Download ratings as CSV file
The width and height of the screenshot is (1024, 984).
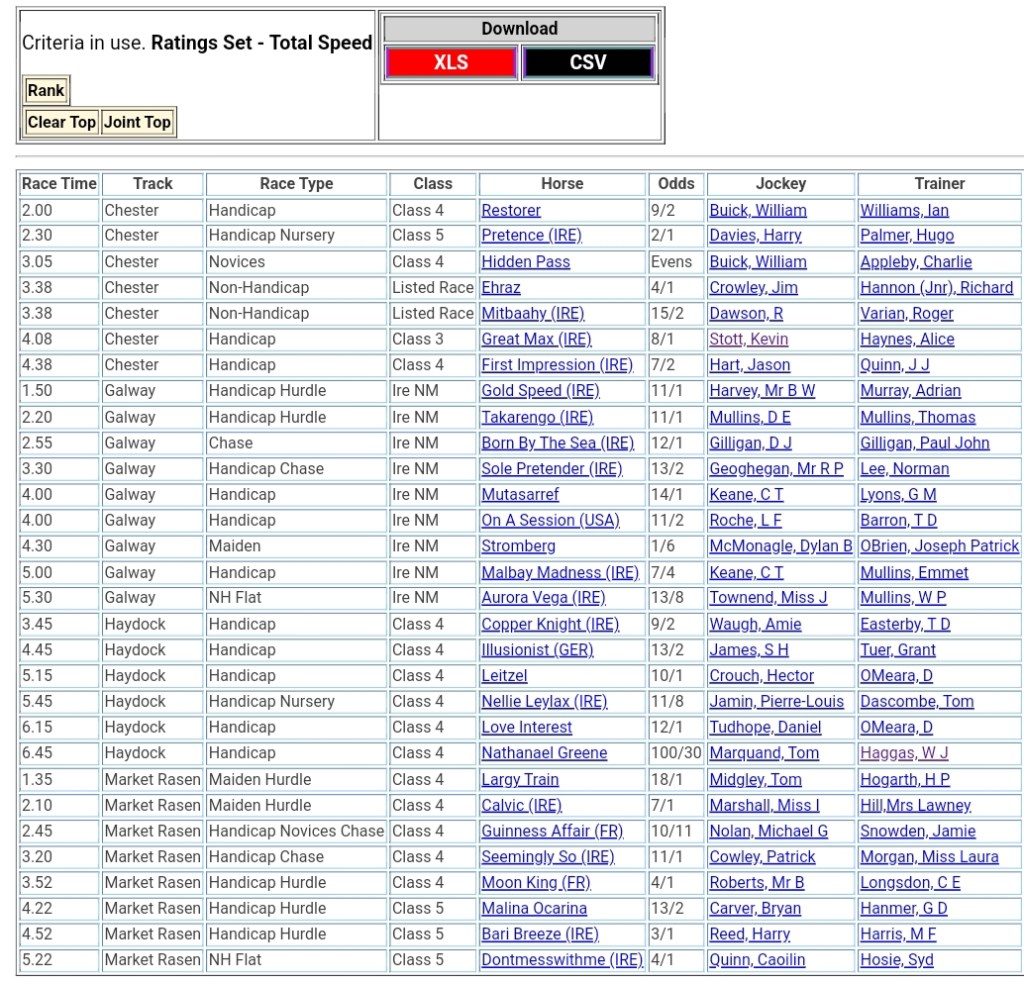(588, 62)
